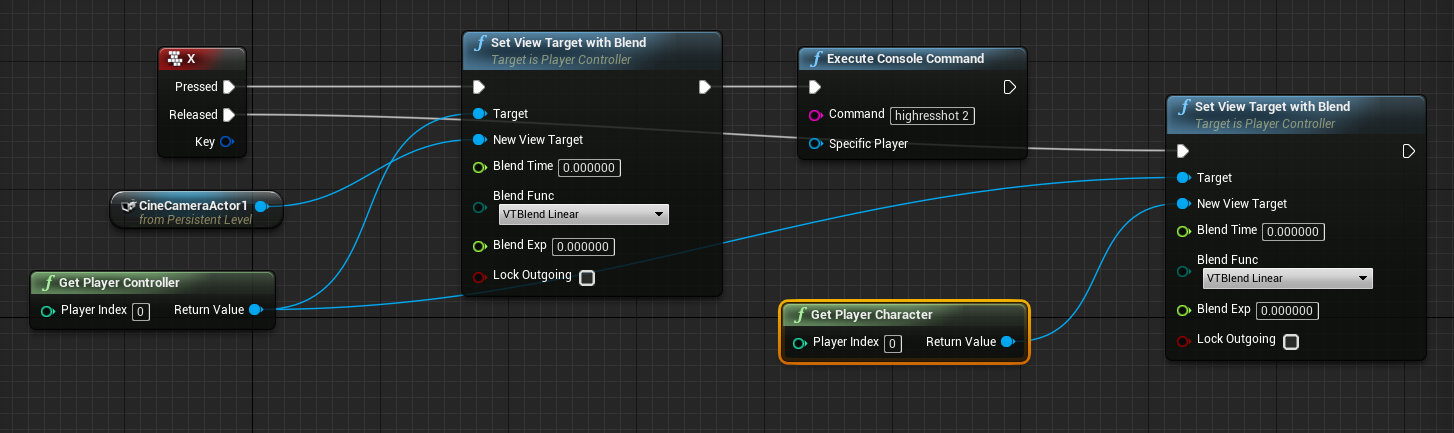This screenshot has height=433, width=1454.
Task: Click Player Index field on Get Player Controller
Action: coord(141,312)
